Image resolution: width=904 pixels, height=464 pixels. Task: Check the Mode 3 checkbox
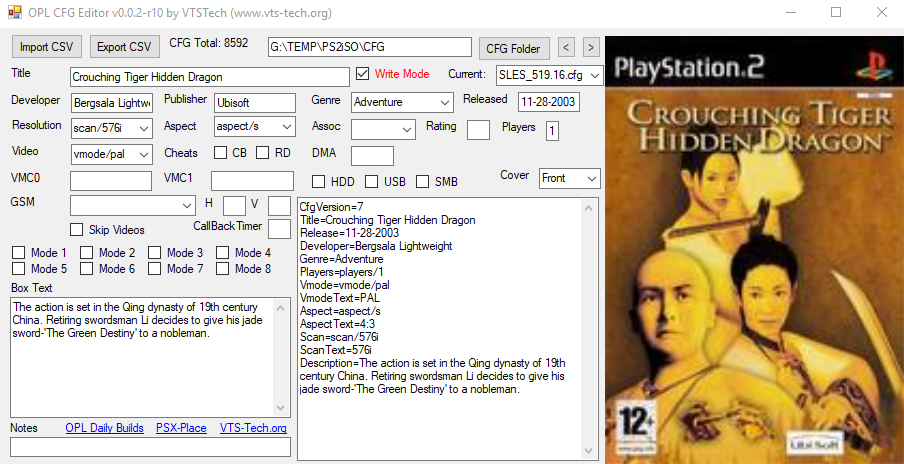[x=155, y=252]
